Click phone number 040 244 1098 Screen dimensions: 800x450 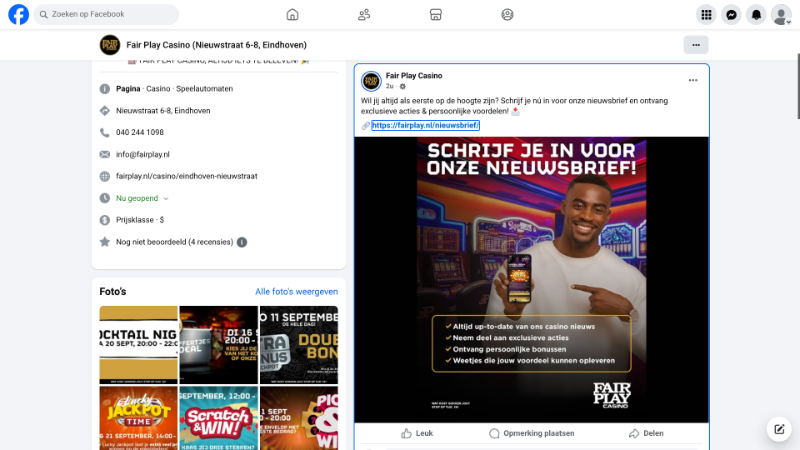coord(140,133)
